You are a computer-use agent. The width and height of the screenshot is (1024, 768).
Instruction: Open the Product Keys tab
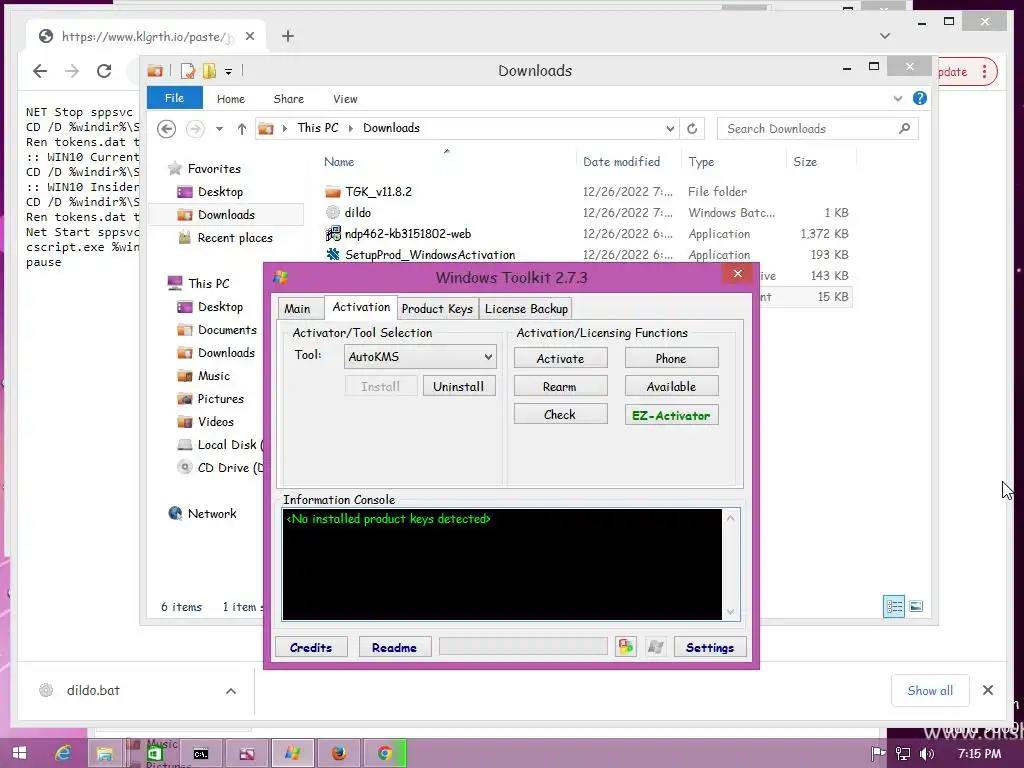pos(437,308)
